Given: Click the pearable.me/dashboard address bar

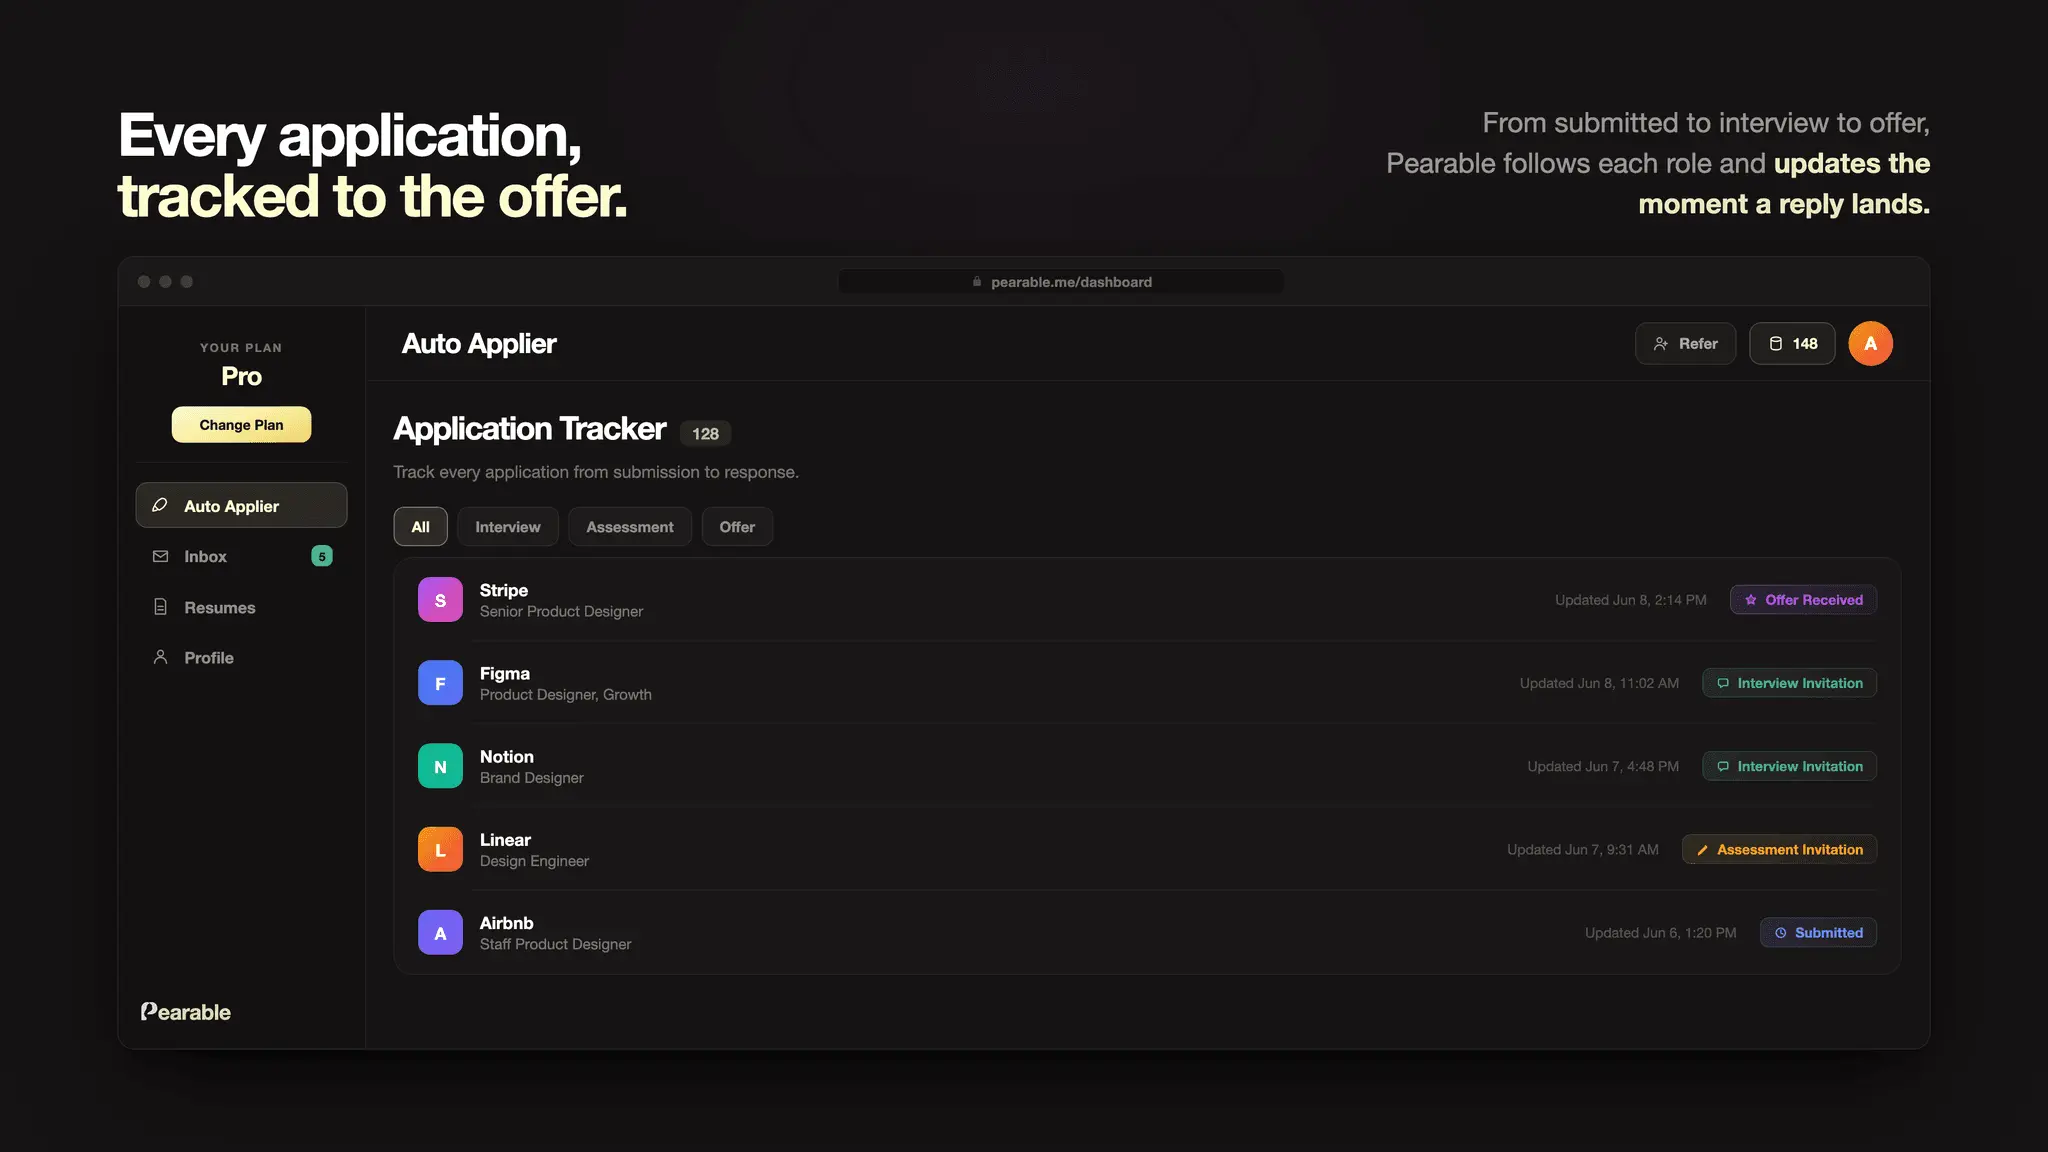Looking at the screenshot, I should (1061, 281).
